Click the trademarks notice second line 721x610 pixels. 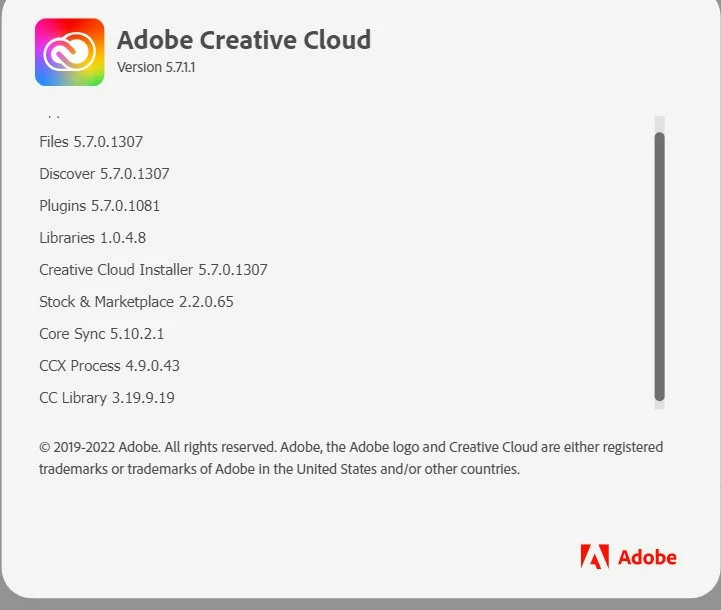280,469
